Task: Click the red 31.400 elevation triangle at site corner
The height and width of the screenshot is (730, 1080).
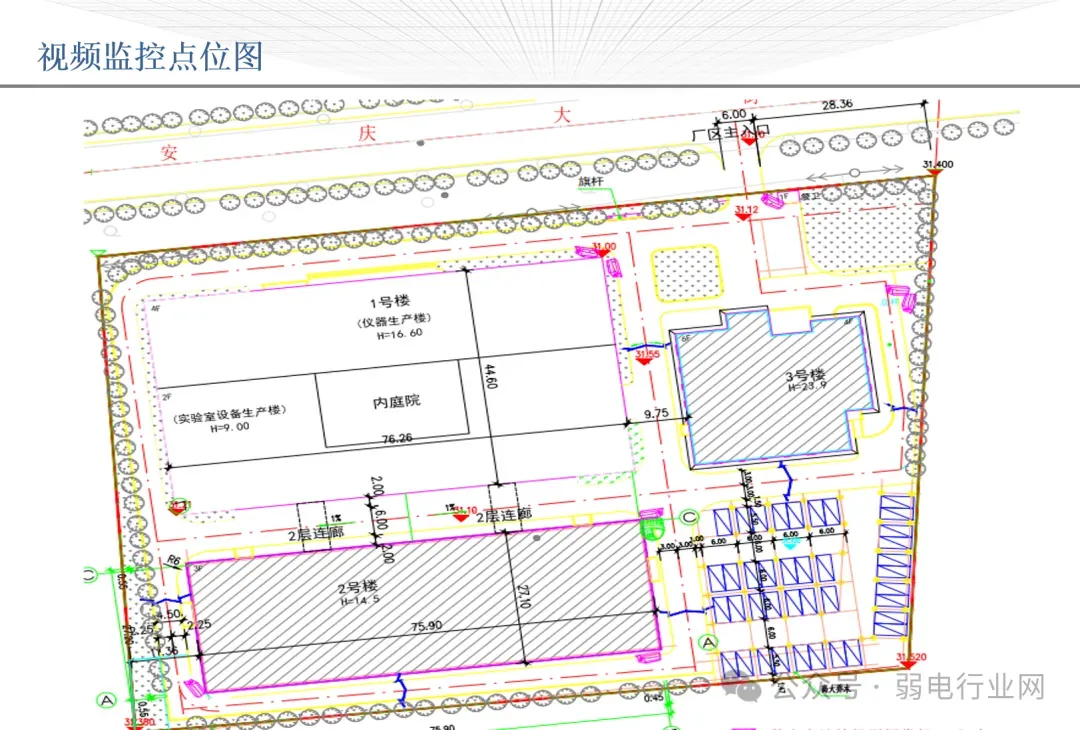Action: (x=935, y=172)
